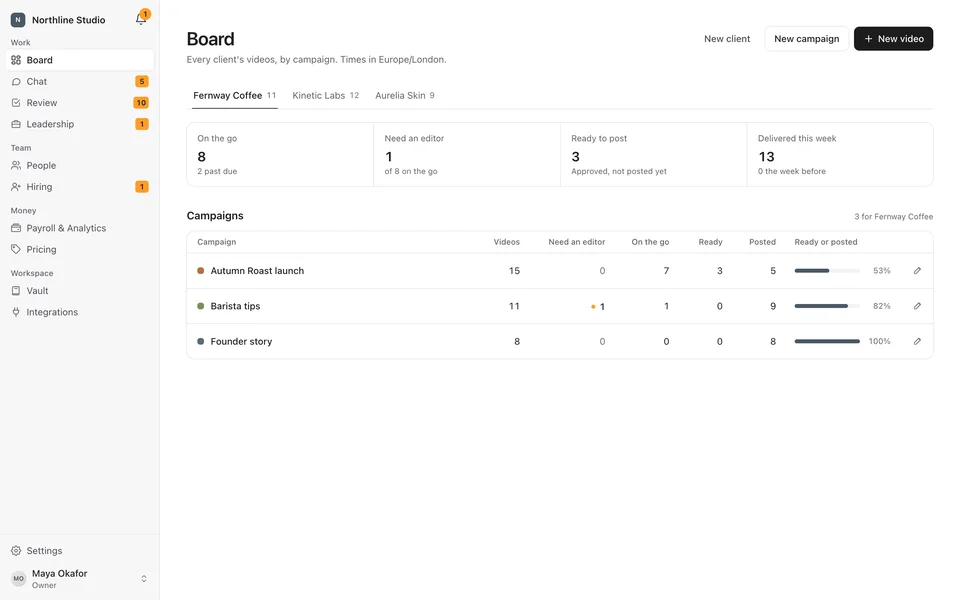Open the Integrations page
This screenshot has width=960, height=600.
point(80,312)
